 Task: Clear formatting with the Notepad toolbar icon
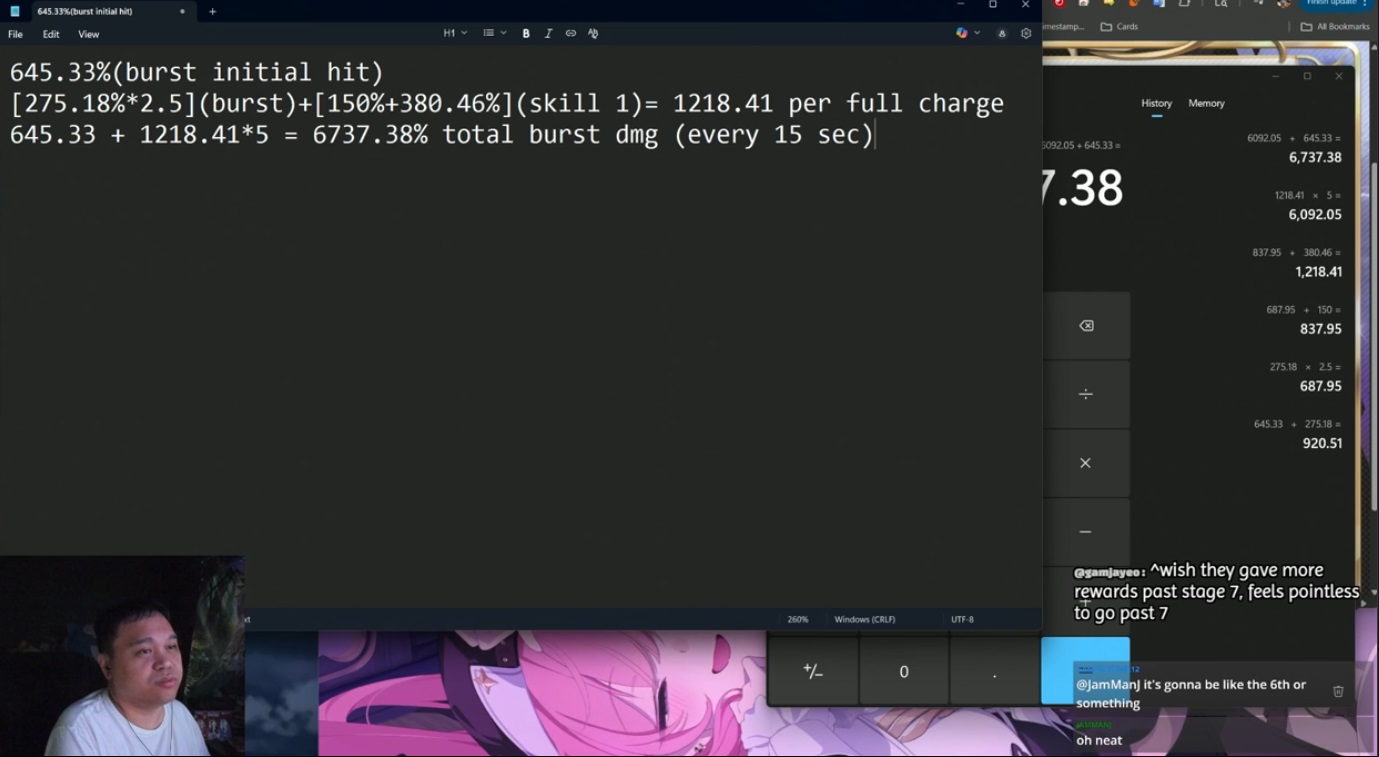click(x=593, y=33)
